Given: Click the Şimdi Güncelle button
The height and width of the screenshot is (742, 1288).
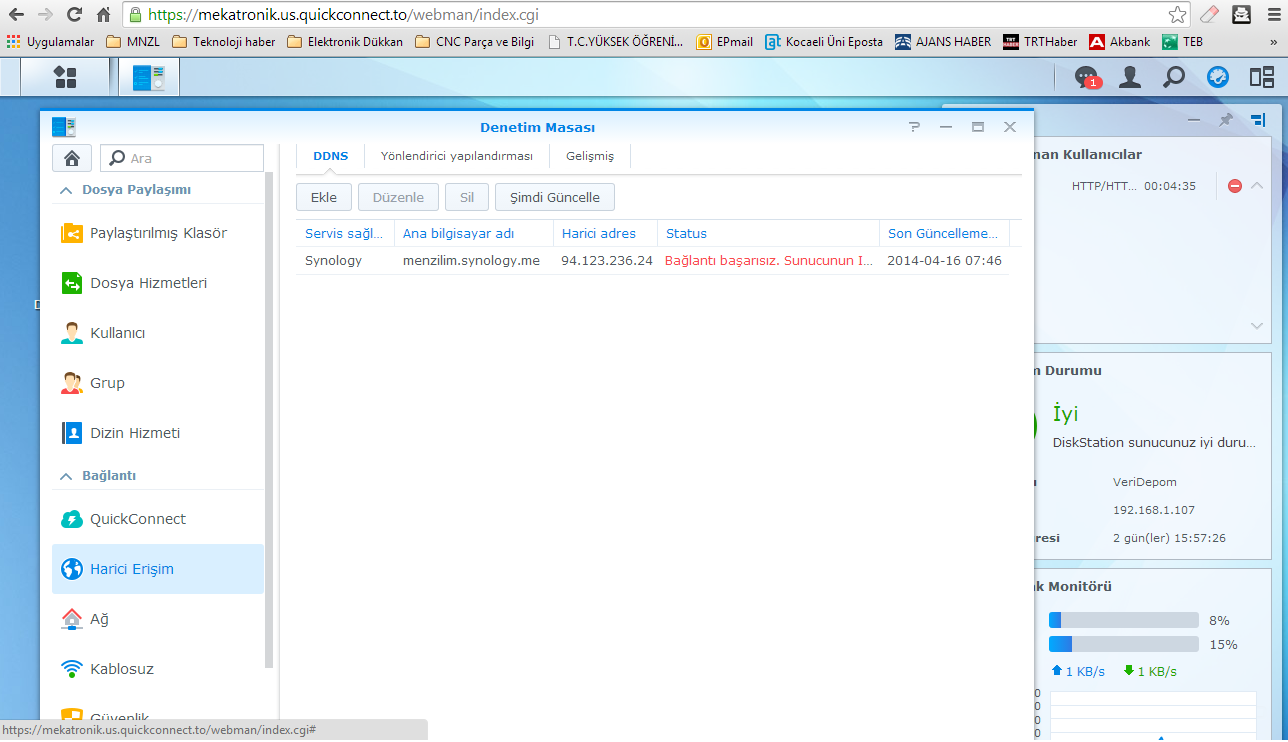Looking at the screenshot, I should point(555,197).
